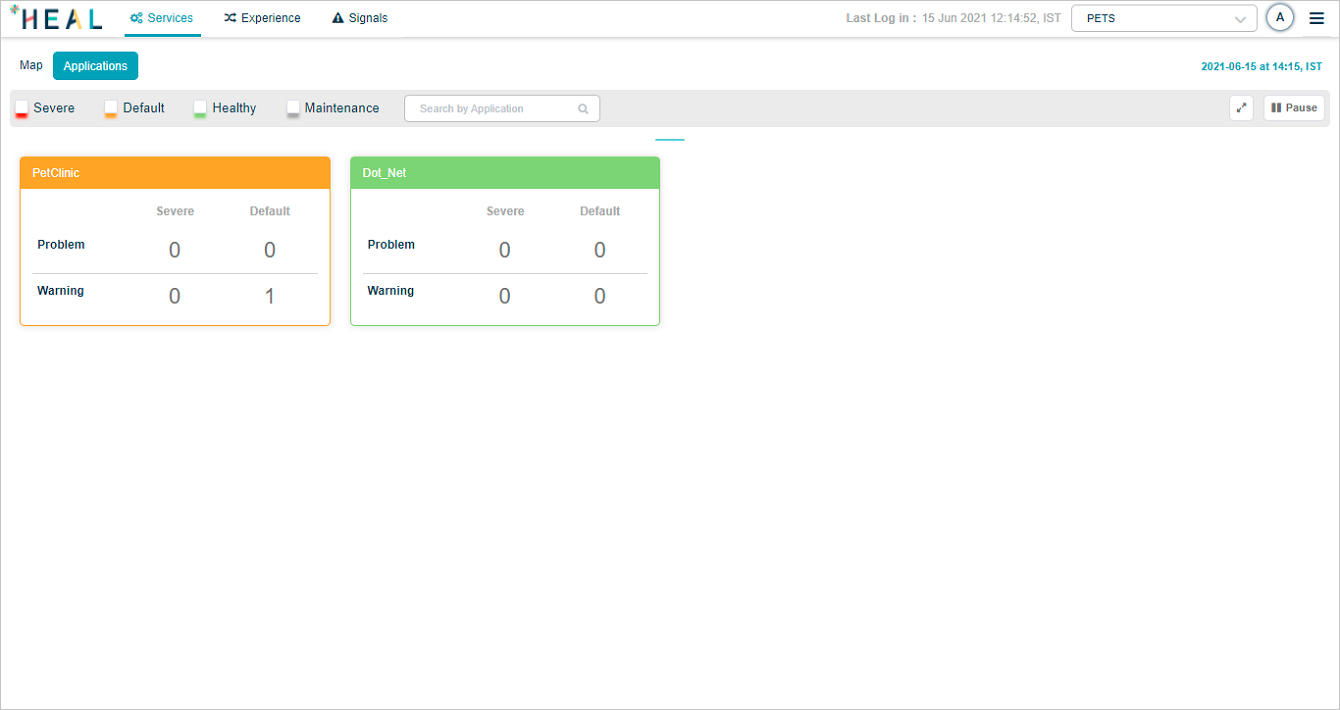This screenshot has width=1340, height=710.
Task: Click PetClinic Warning Default count 1
Action: tap(270, 296)
